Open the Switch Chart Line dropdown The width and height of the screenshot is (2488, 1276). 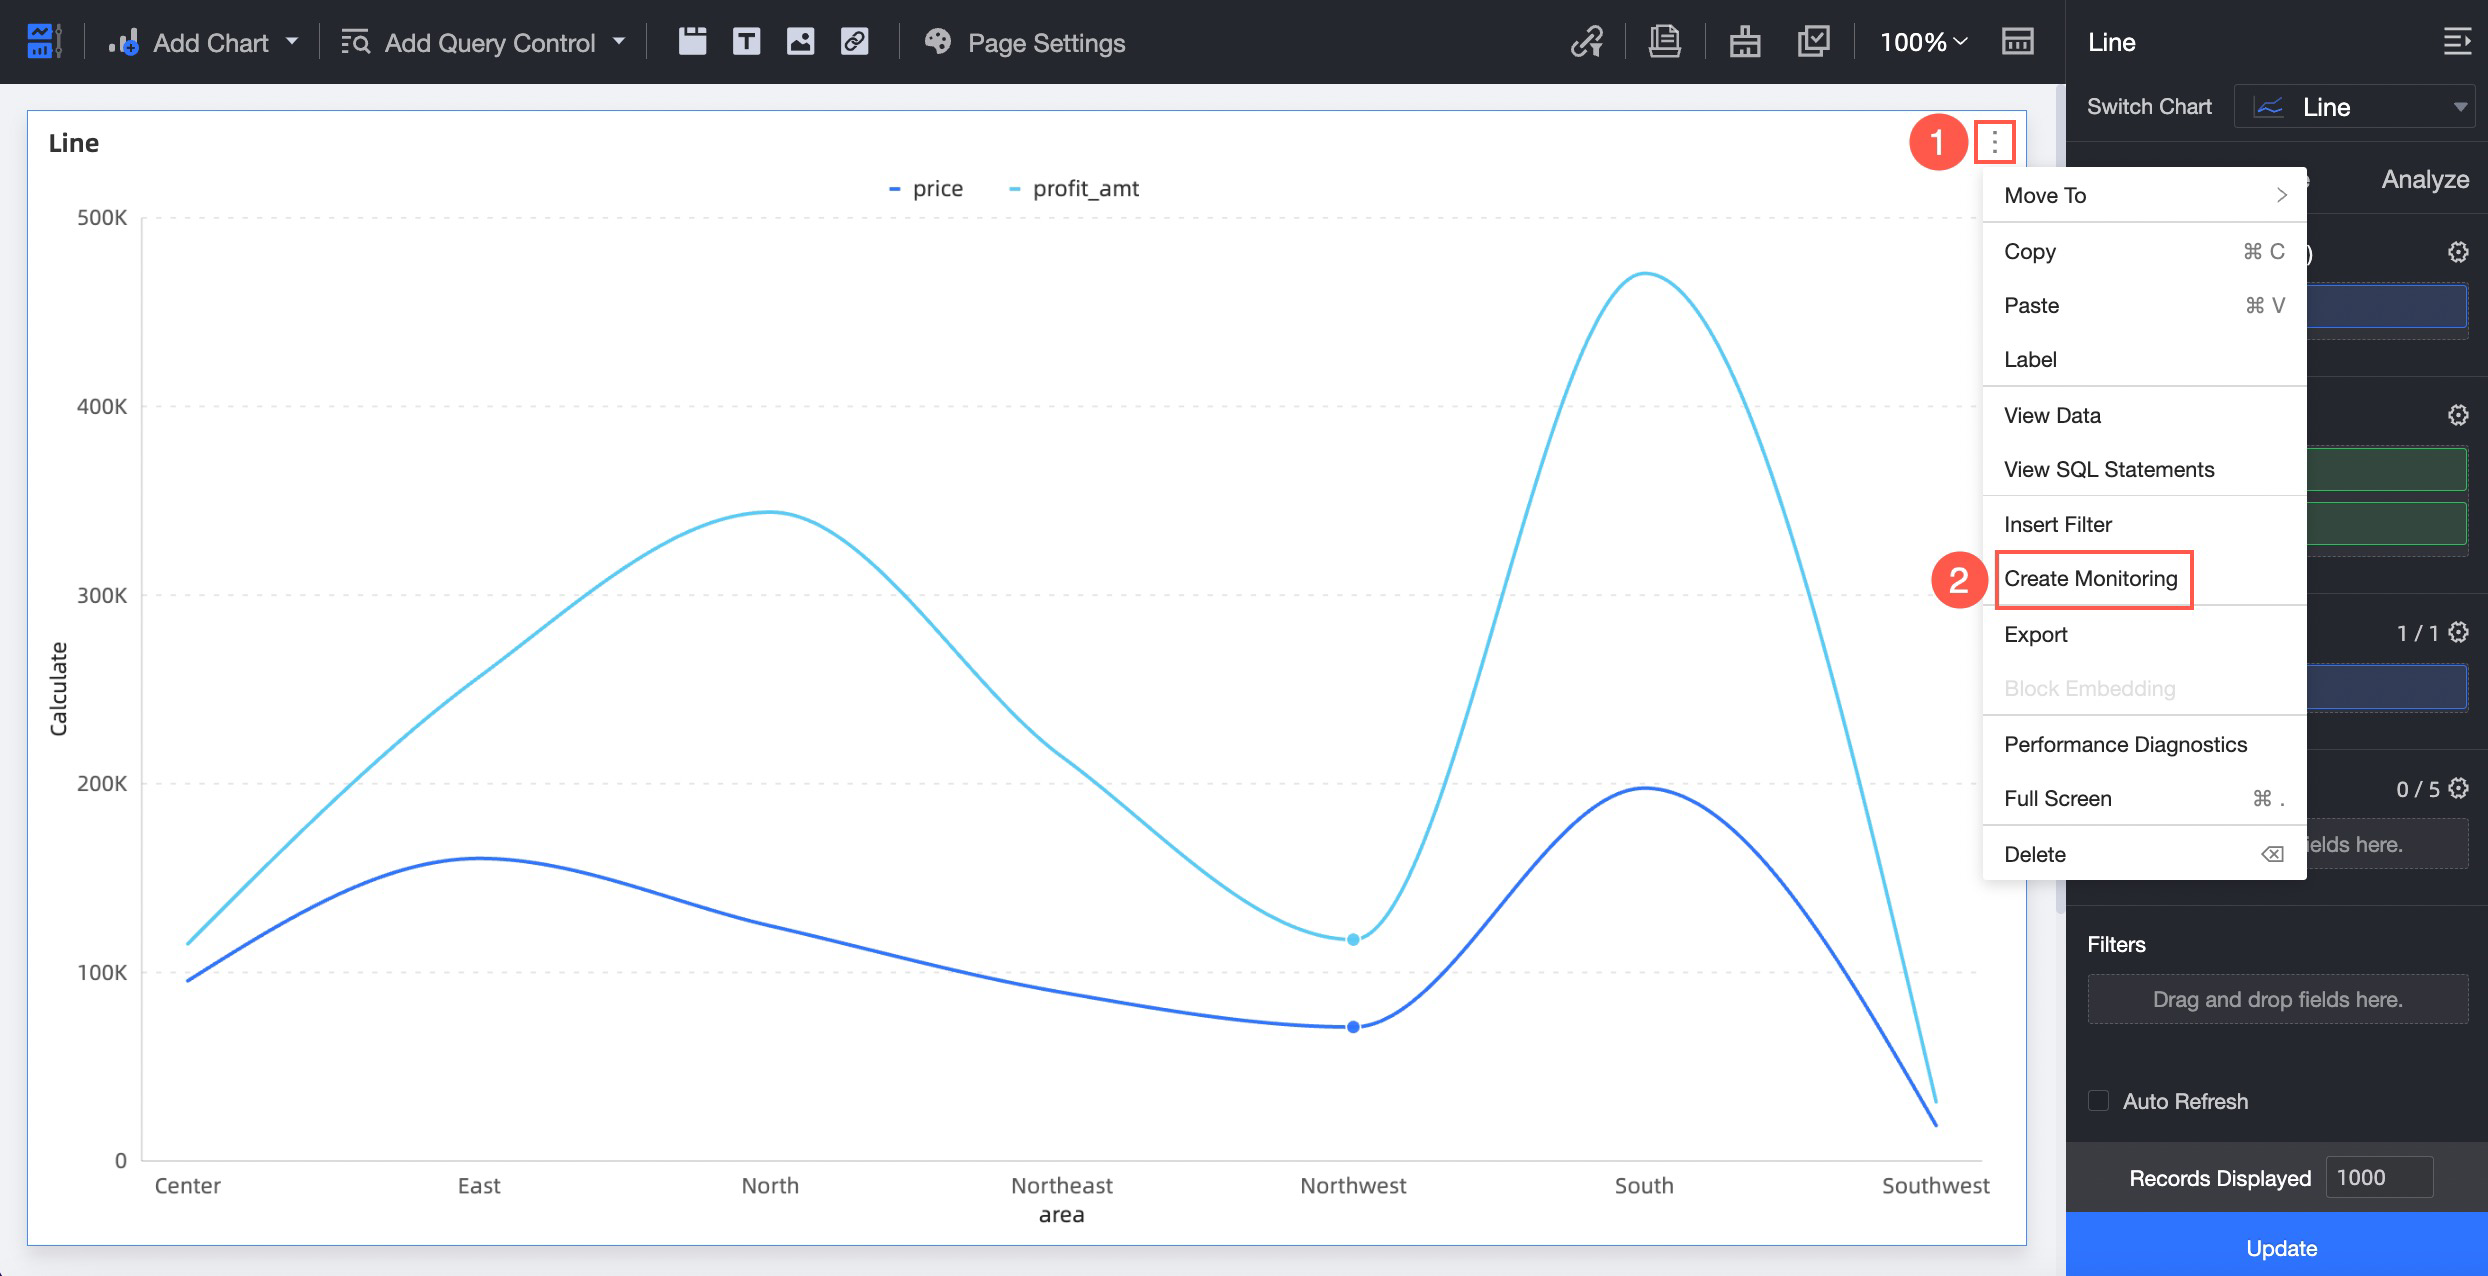point(2355,107)
